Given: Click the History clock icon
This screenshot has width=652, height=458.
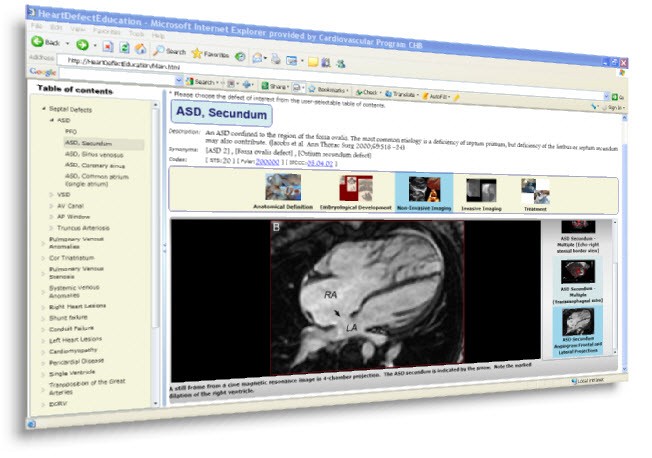Looking at the screenshot, I should pos(240,57).
